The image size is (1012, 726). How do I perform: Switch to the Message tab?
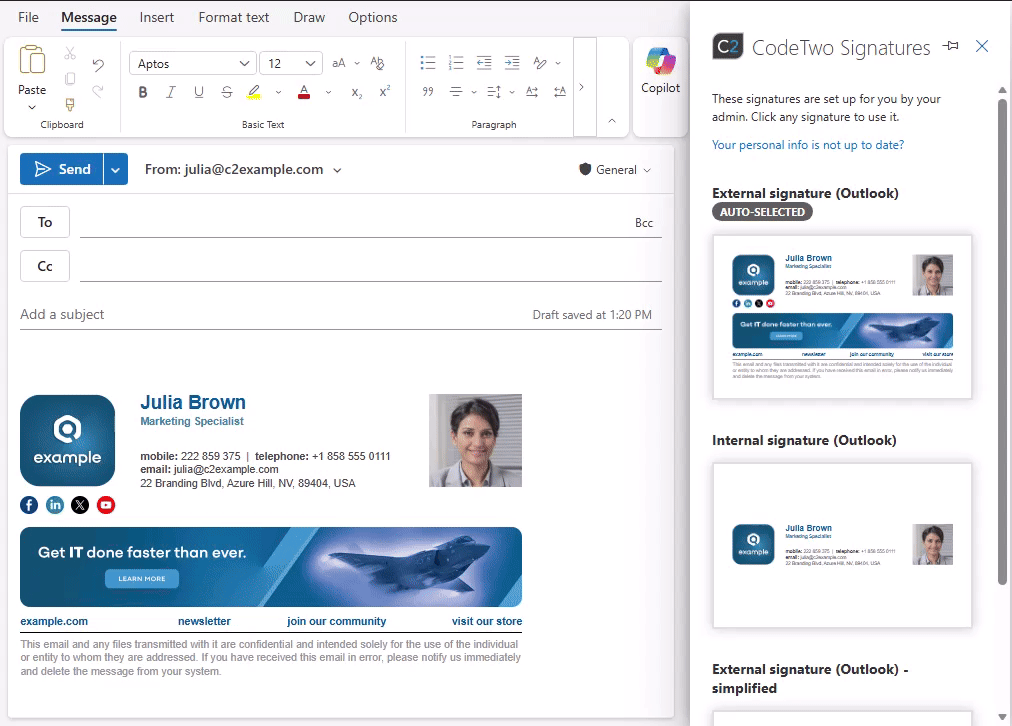pyautogui.click(x=89, y=17)
